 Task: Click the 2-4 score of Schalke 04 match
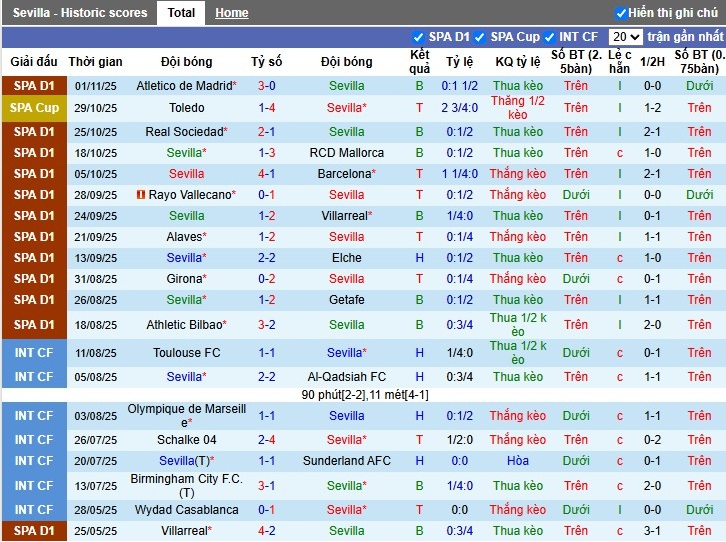click(x=267, y=440)
